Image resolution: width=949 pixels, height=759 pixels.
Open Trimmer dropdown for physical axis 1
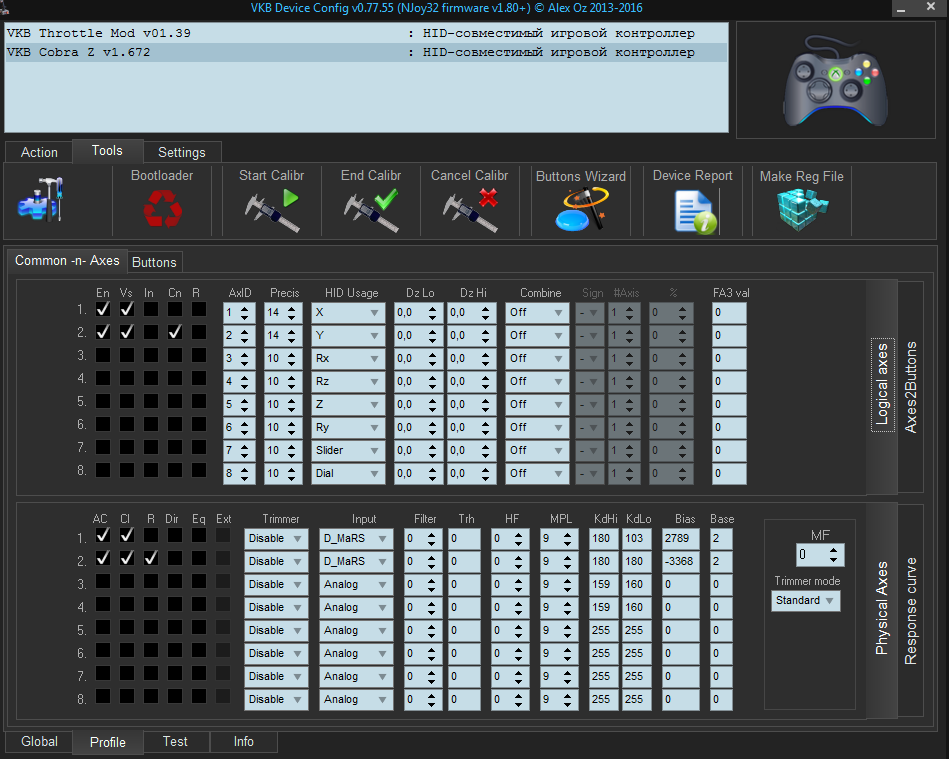pos(276,539)
